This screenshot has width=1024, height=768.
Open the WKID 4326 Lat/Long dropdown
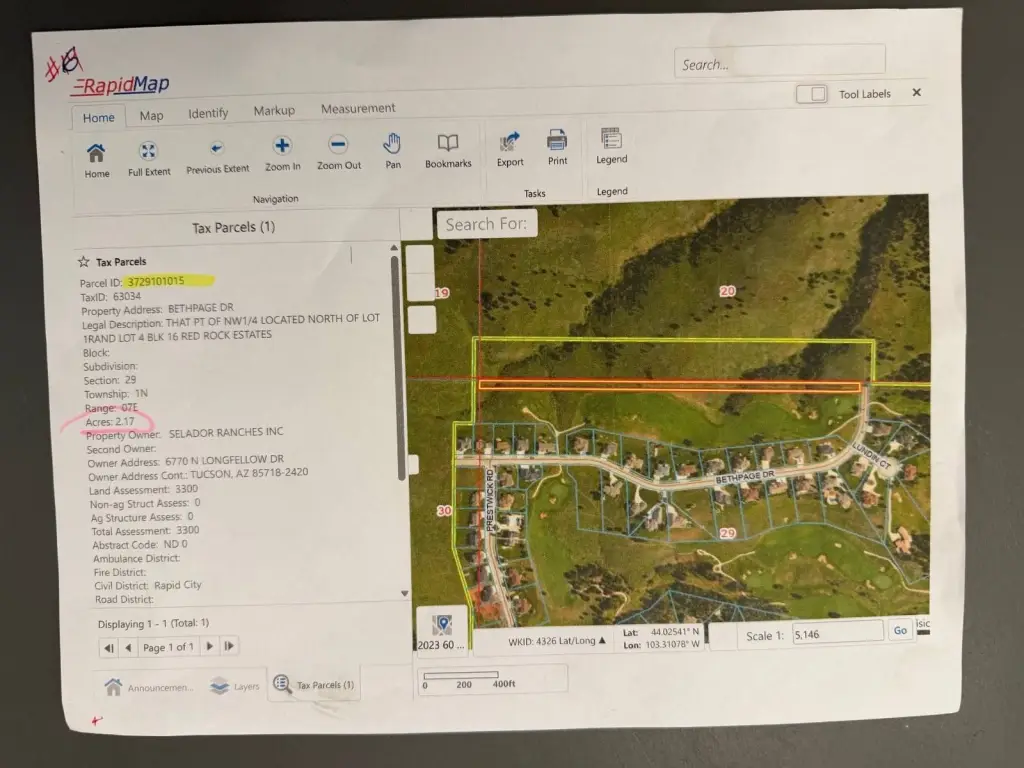click(558, 641)
